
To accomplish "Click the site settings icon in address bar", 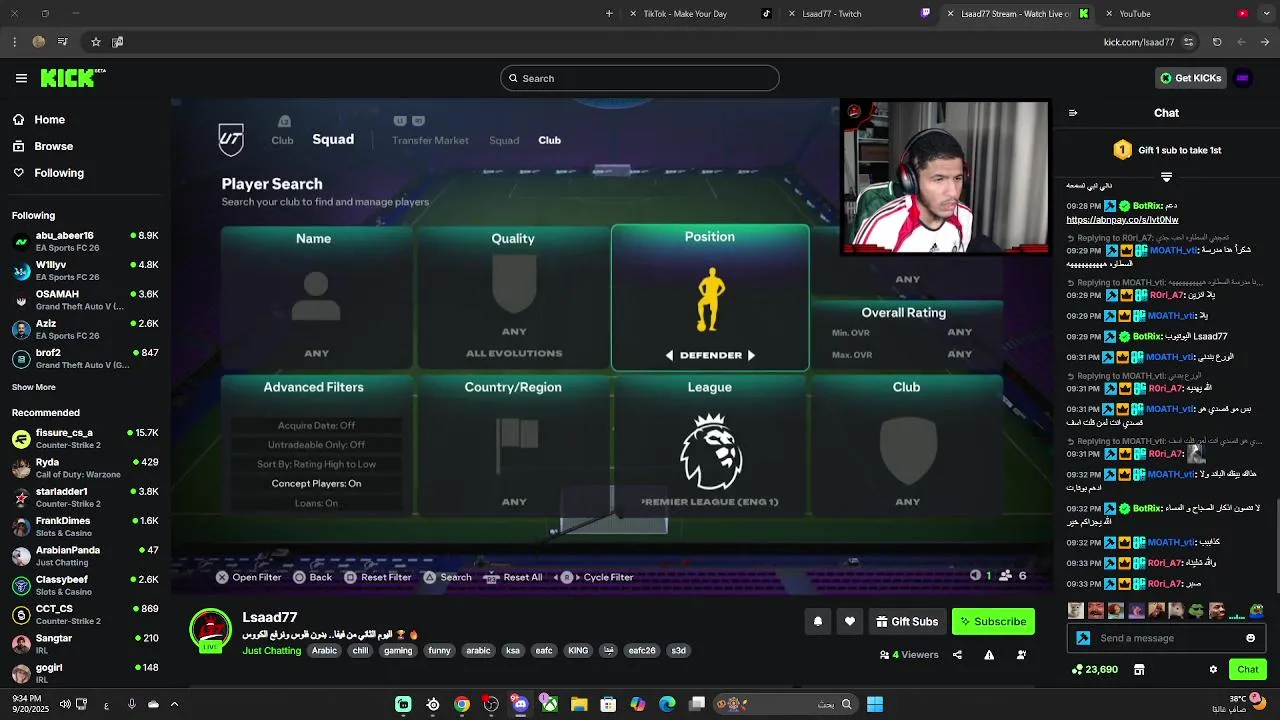I will point(1188,42).
